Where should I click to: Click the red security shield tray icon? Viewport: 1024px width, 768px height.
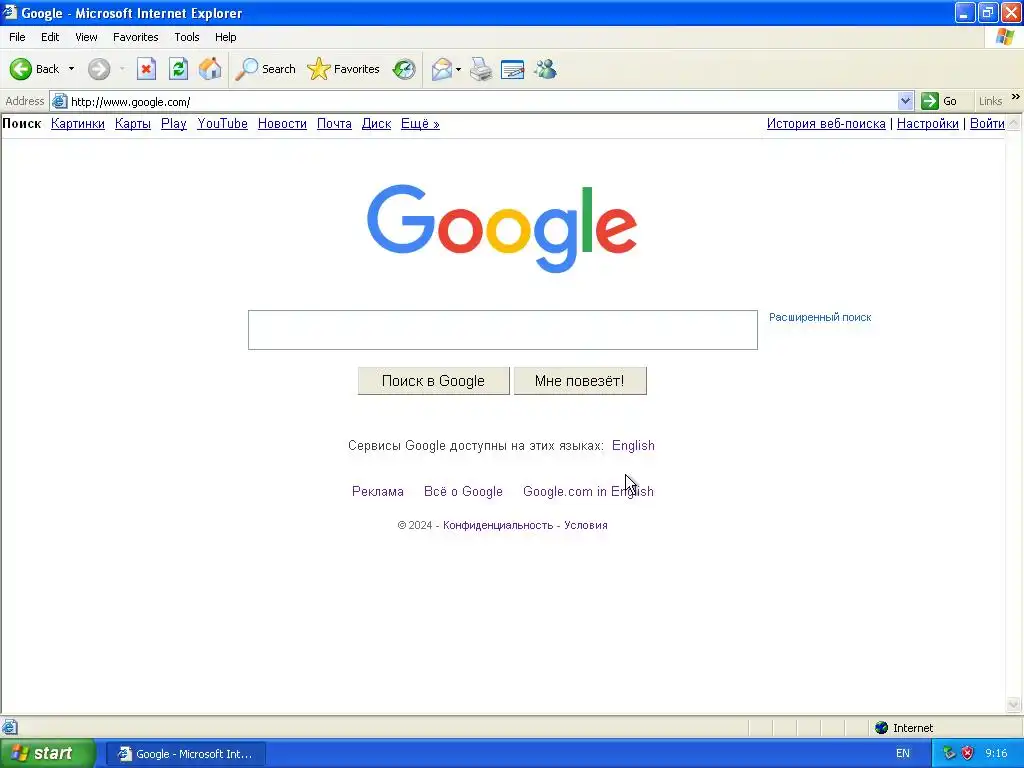(x=967, y=753)
